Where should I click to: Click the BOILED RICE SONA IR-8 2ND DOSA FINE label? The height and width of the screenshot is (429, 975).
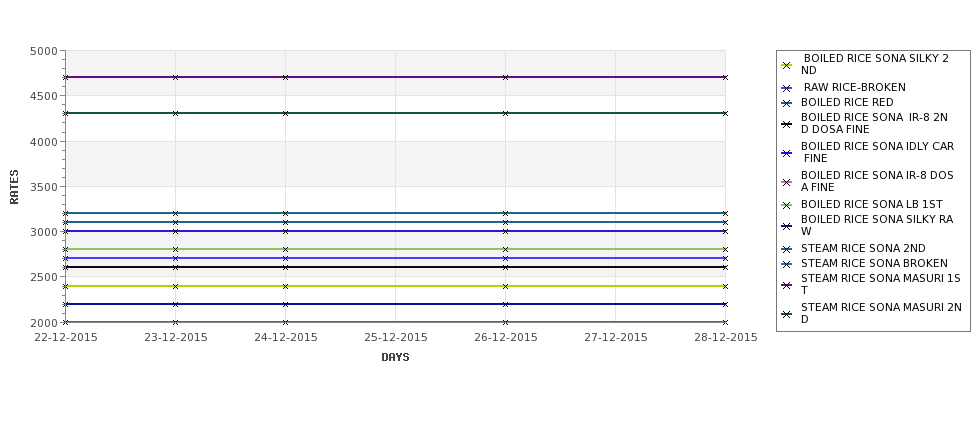pos(874,123)
